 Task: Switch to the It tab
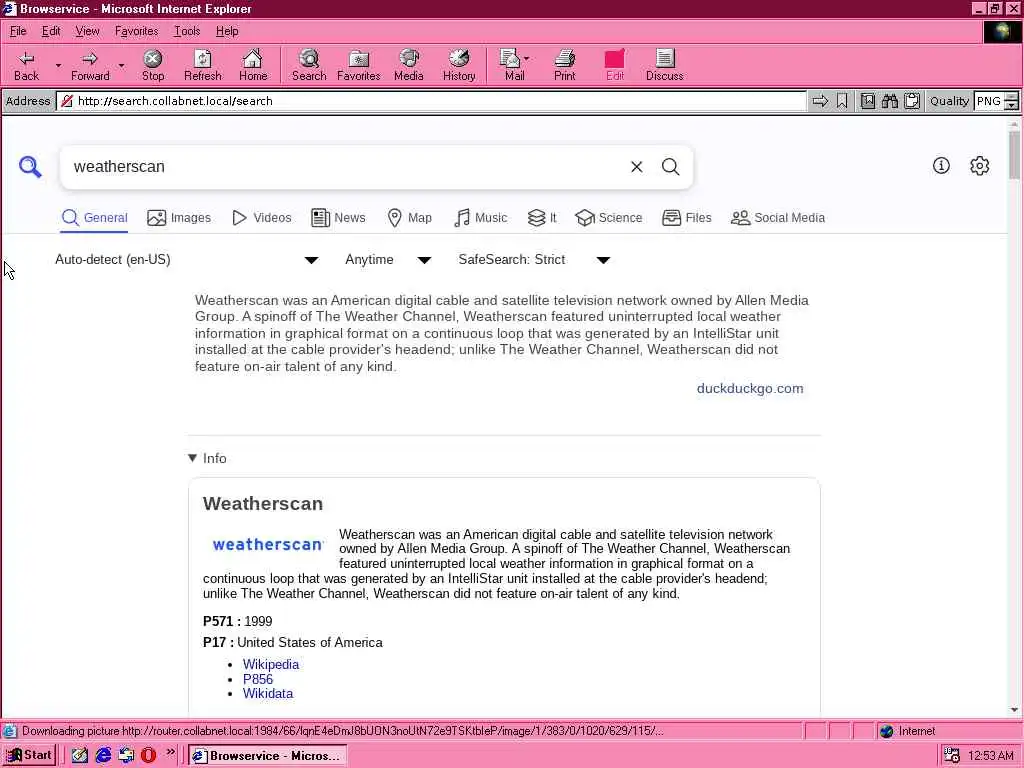pos(542,217)
